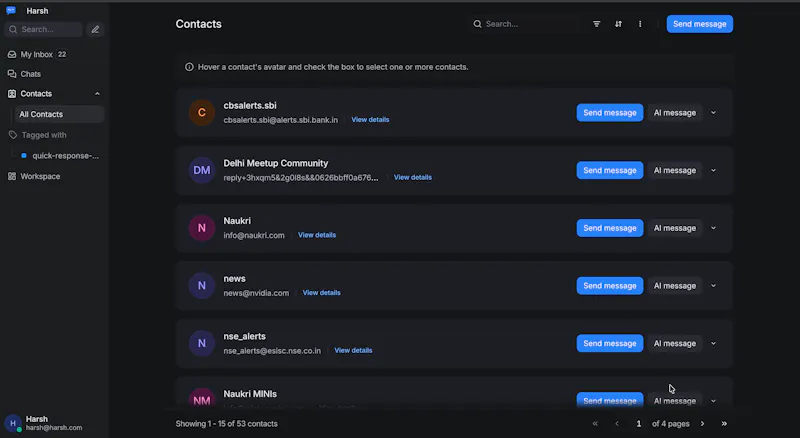
Task: Click the sidebar Search field
Action: [x=44, y=30]
